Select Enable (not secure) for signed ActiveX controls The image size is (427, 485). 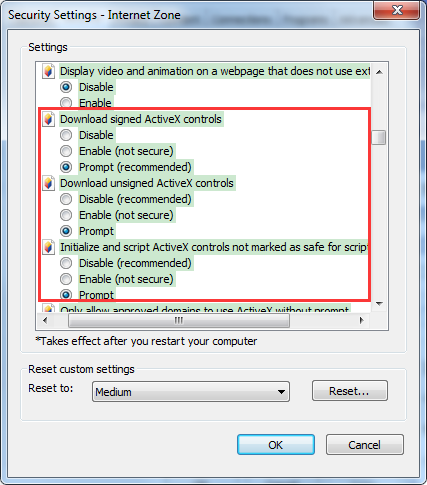click(x=66, y=151)
